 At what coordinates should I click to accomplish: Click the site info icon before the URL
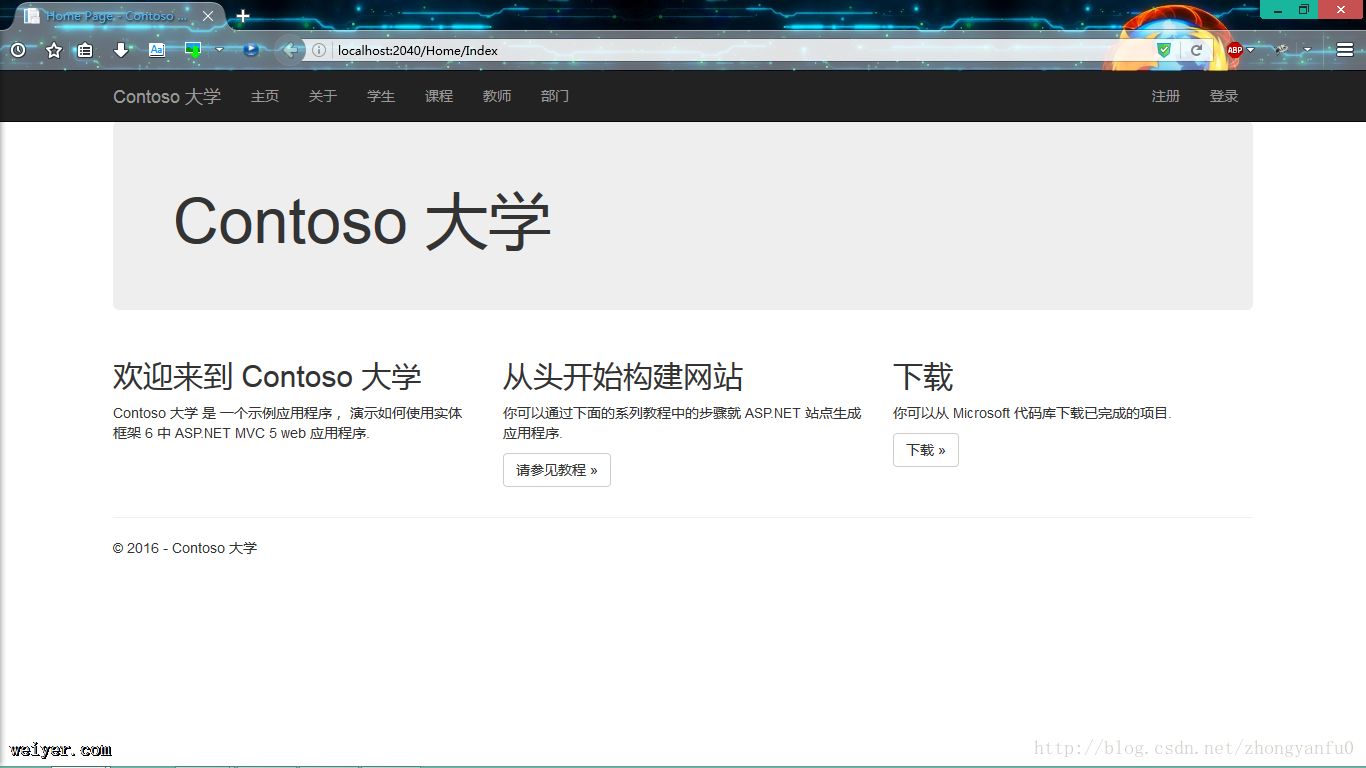pos(319,50)
